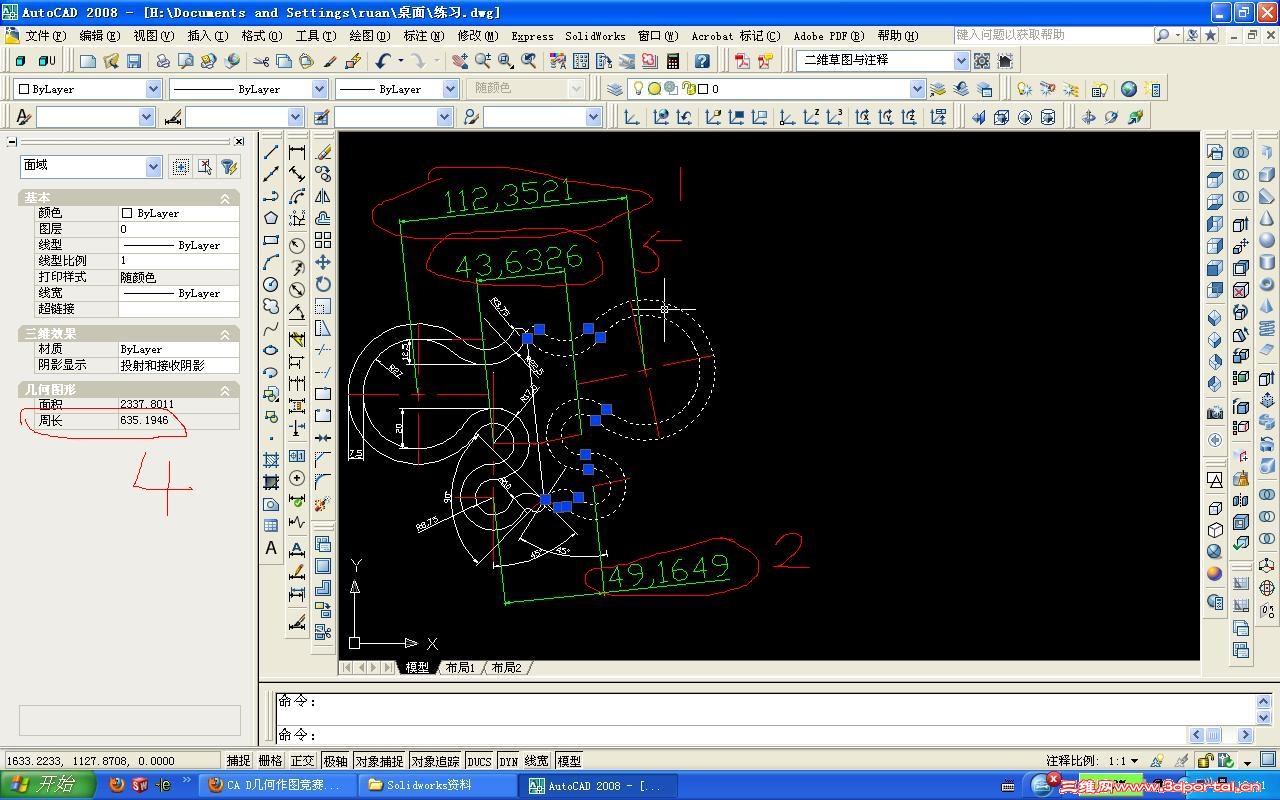Open the linetype ByLayer dropdown
Image resolution: width=1280 pixels, height=800 pixels.
[x=320, y=89]
